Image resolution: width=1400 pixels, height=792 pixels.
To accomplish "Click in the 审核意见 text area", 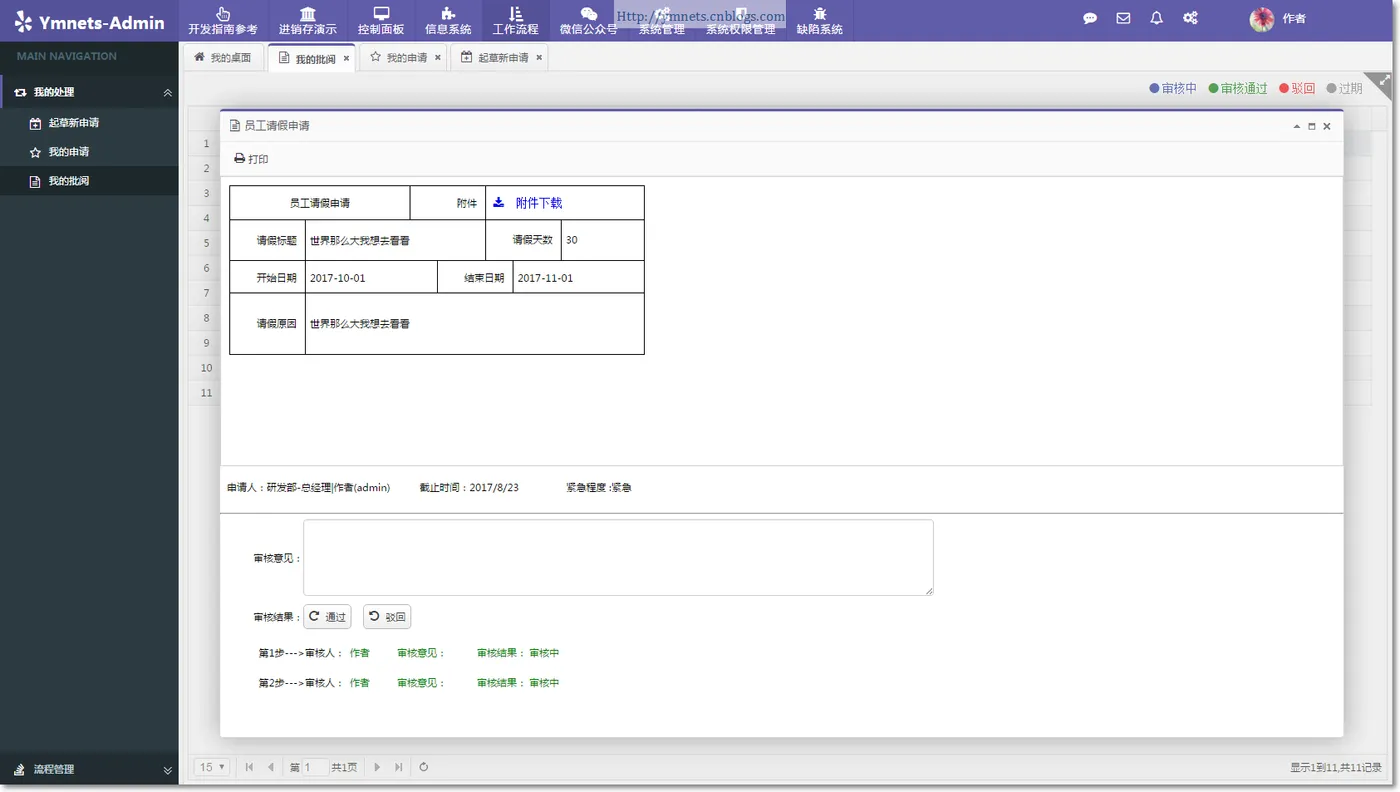I will pos(618,557).
